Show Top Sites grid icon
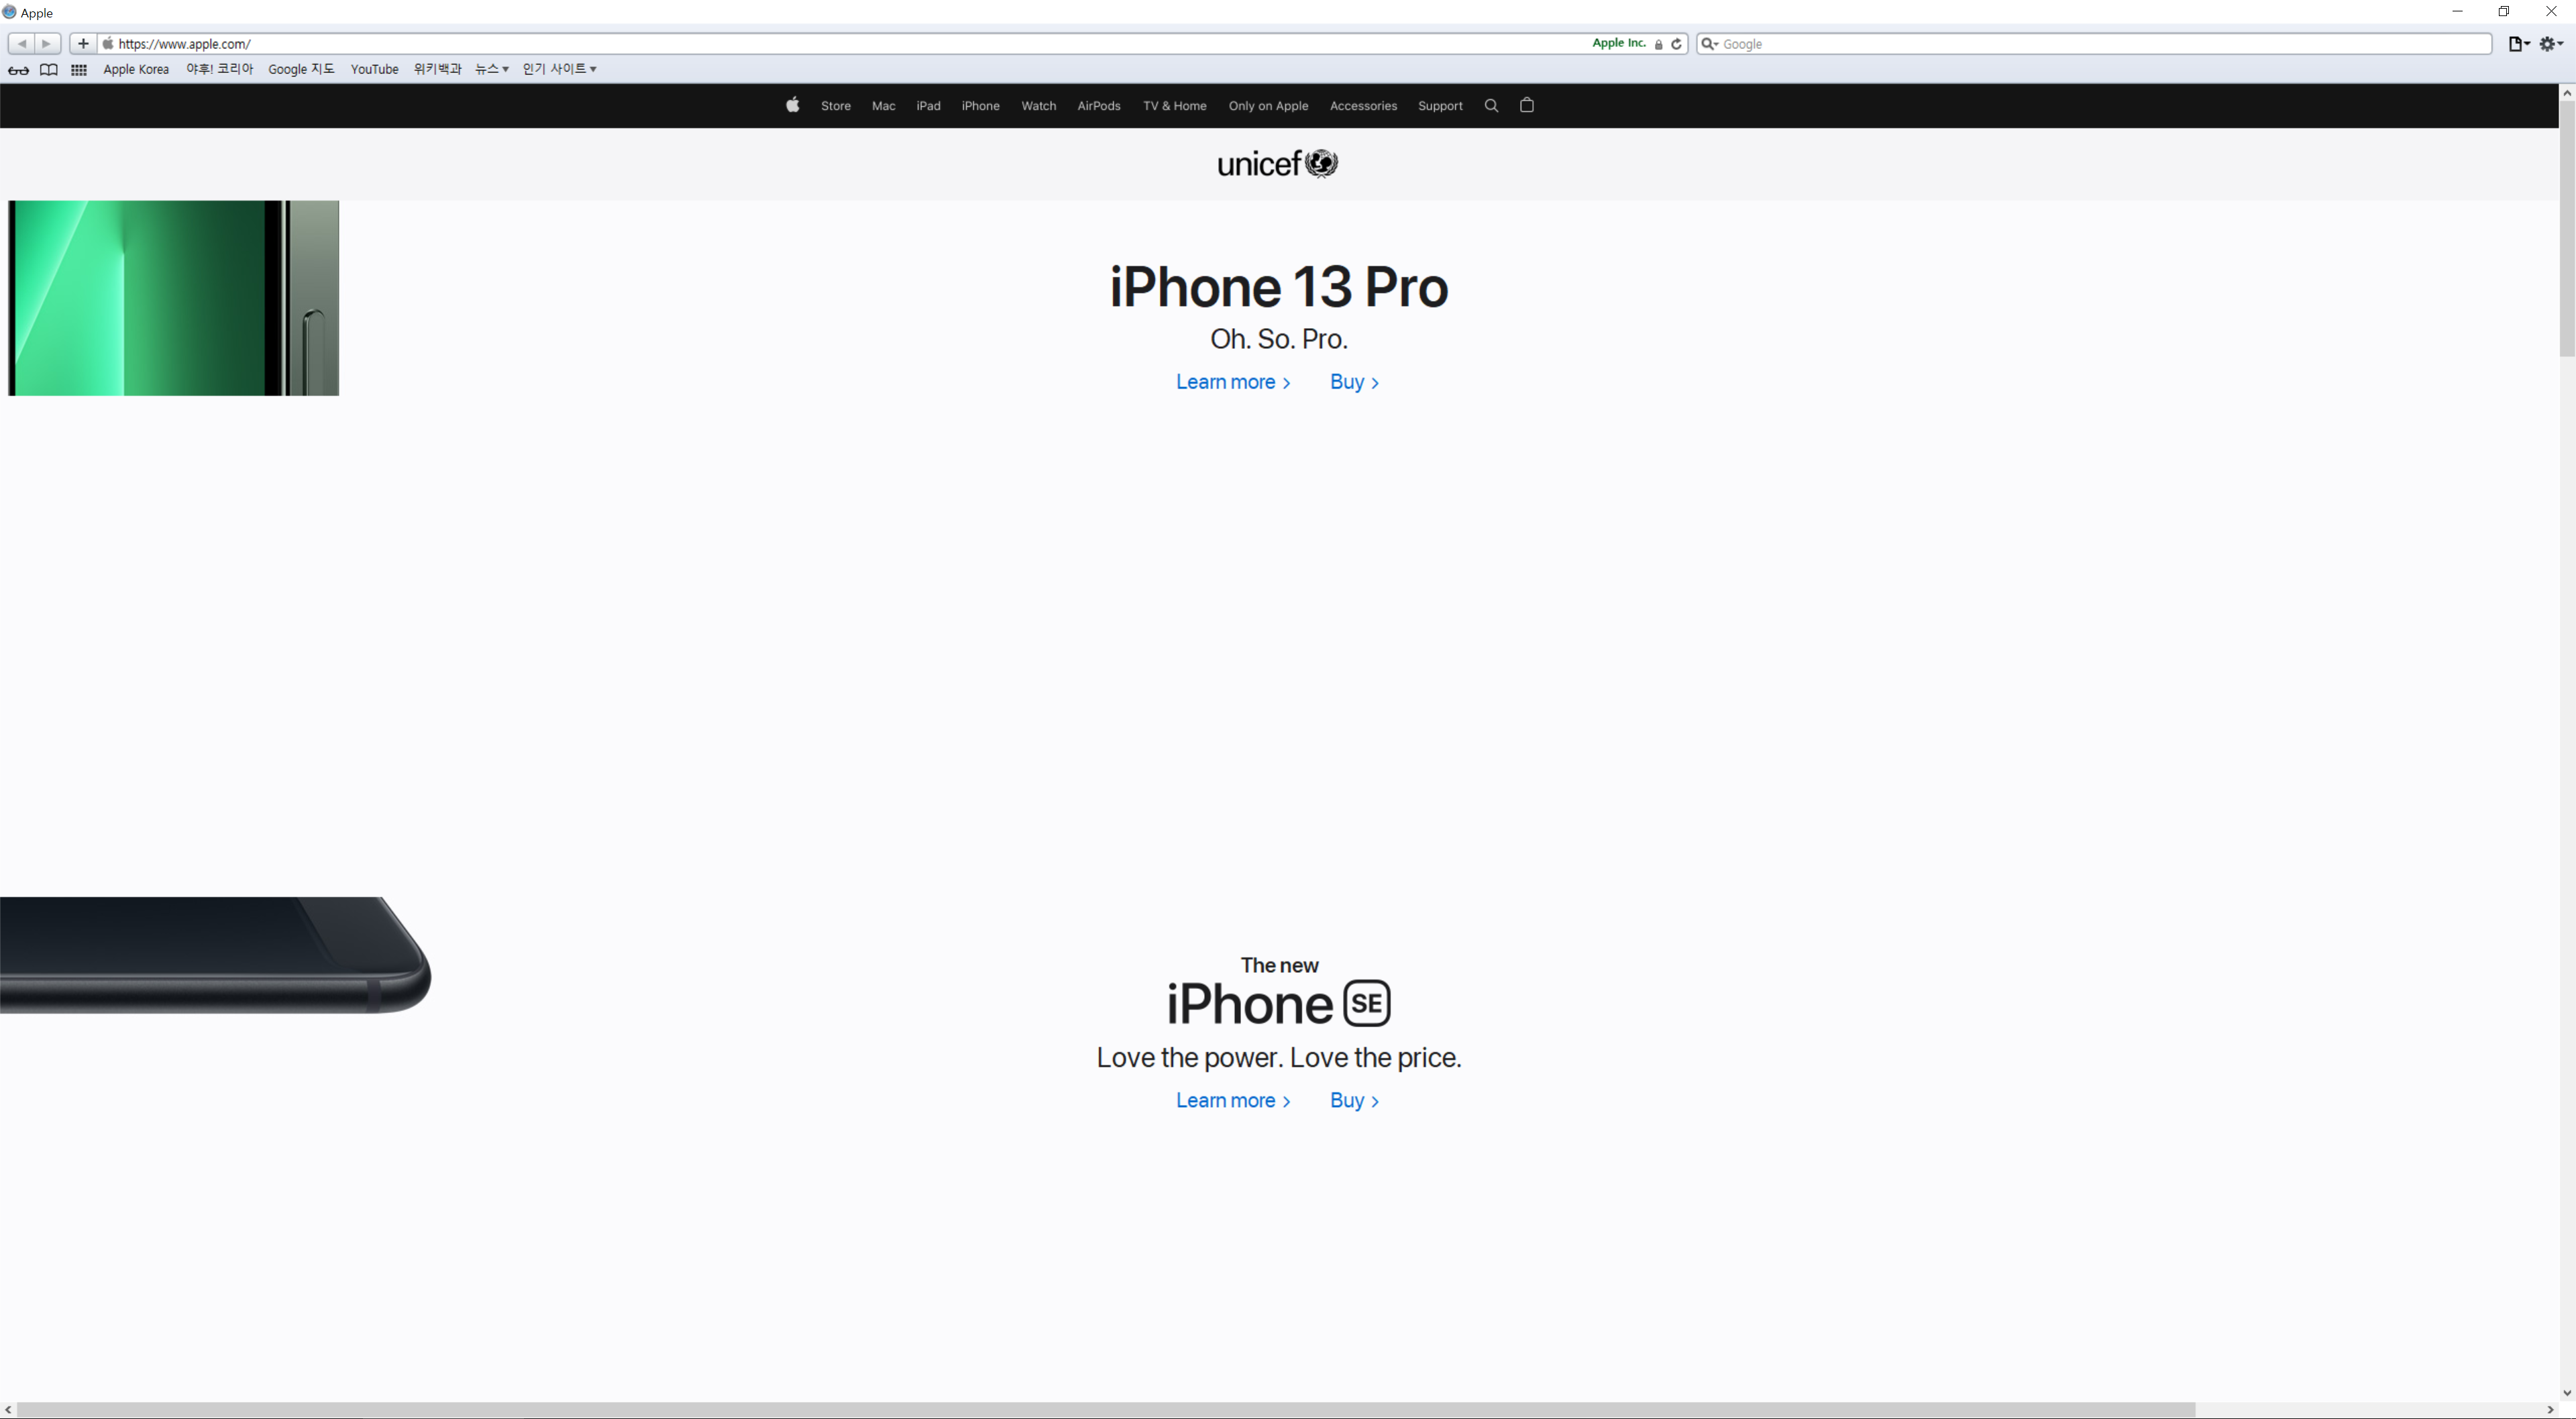 click(x=79, y=70)
